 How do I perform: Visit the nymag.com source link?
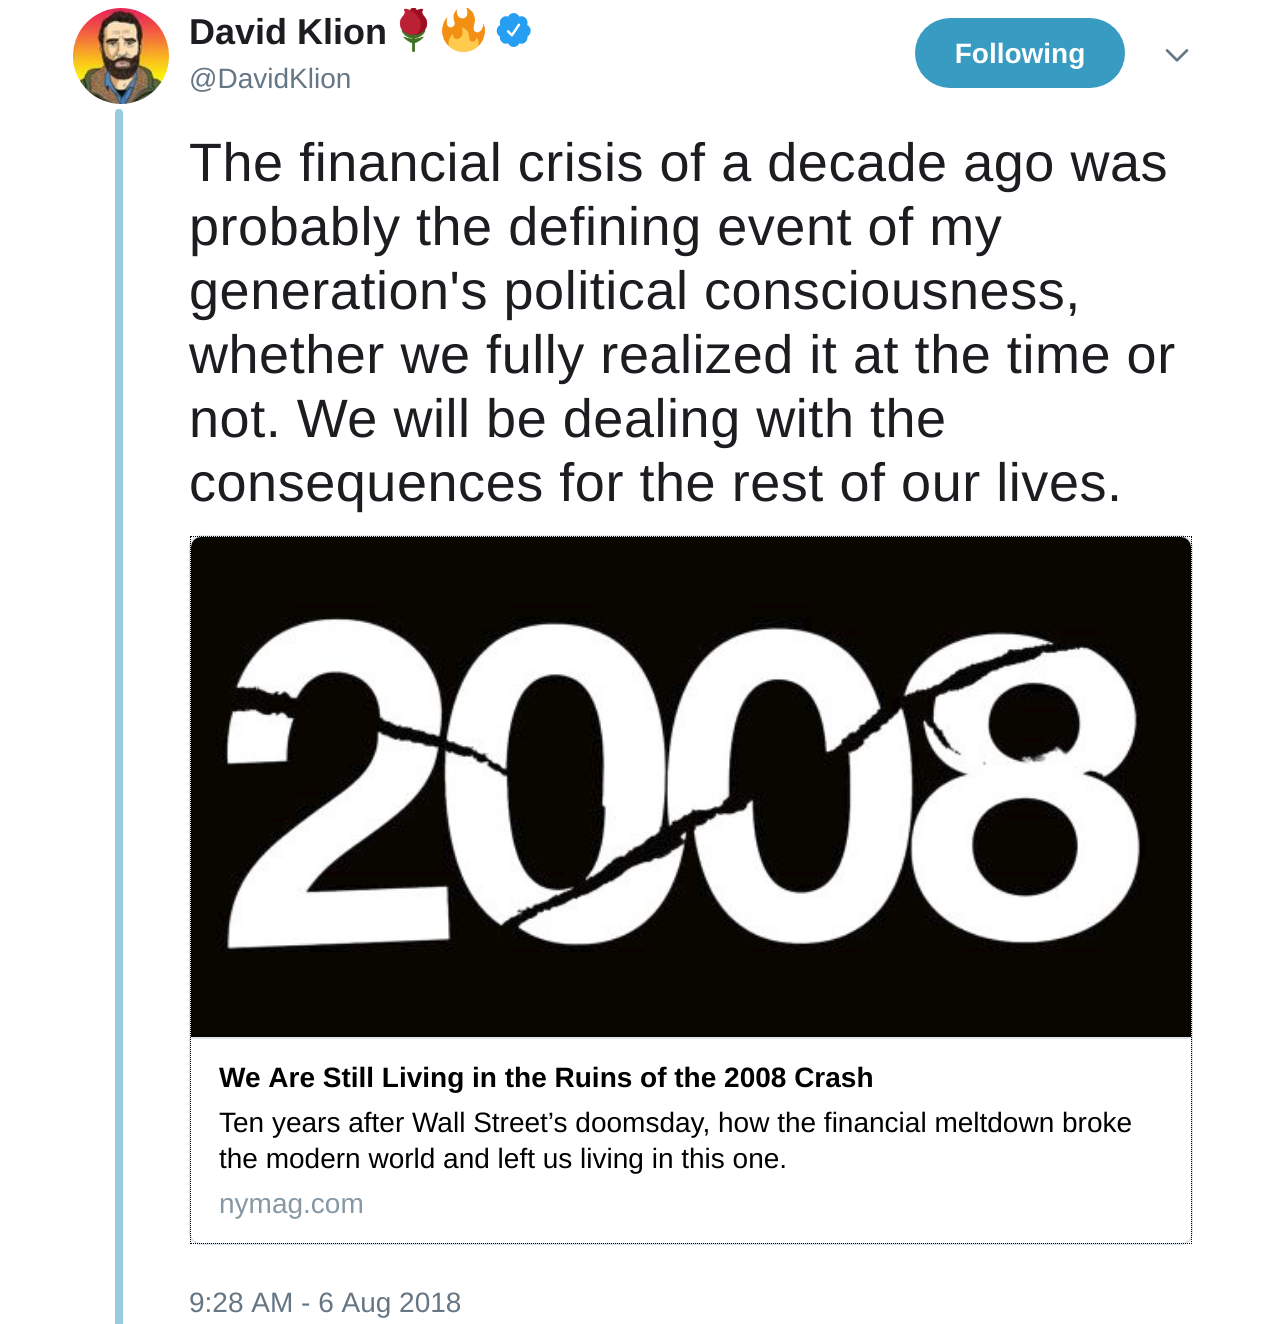point(291,1204)
